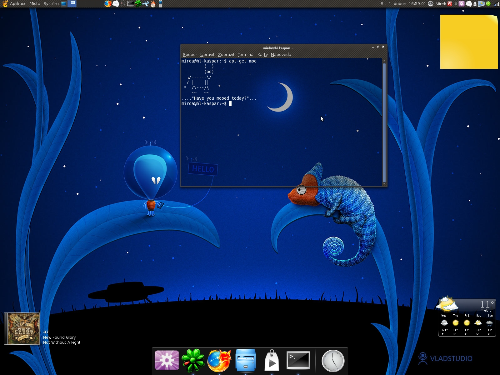Open the terminal icon in the dock
The width and height of the screenshot is (500, 375).
(298, 360)
